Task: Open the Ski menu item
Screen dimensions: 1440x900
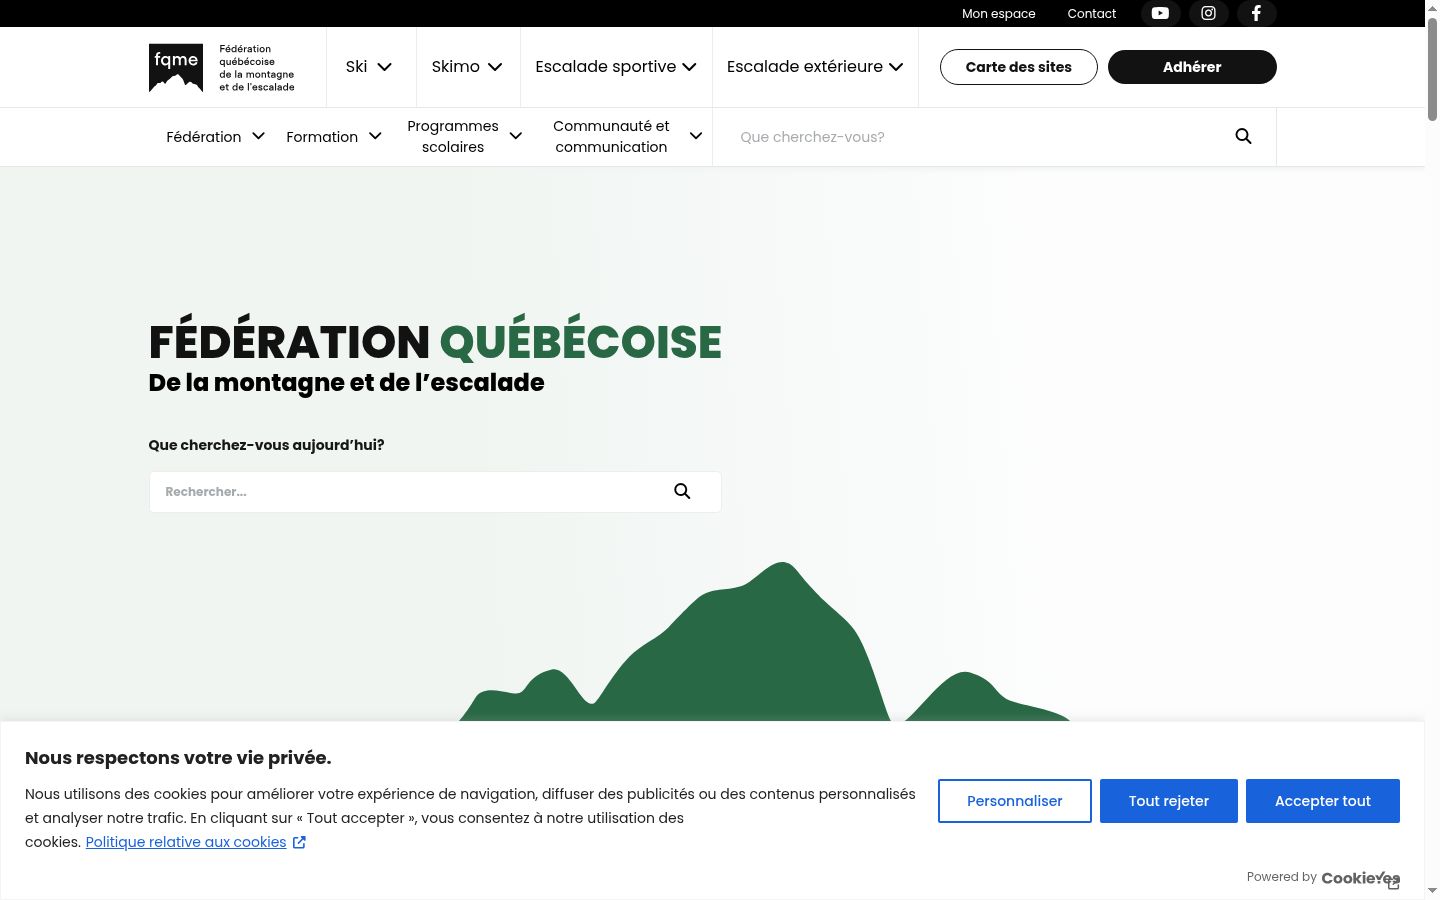Action: click(x=356, y=67)
